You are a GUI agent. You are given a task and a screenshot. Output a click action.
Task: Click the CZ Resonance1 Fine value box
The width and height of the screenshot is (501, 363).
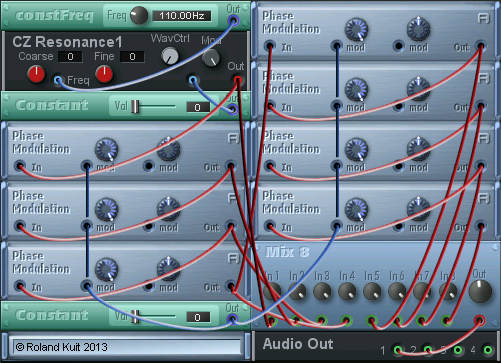click(132, 57)
